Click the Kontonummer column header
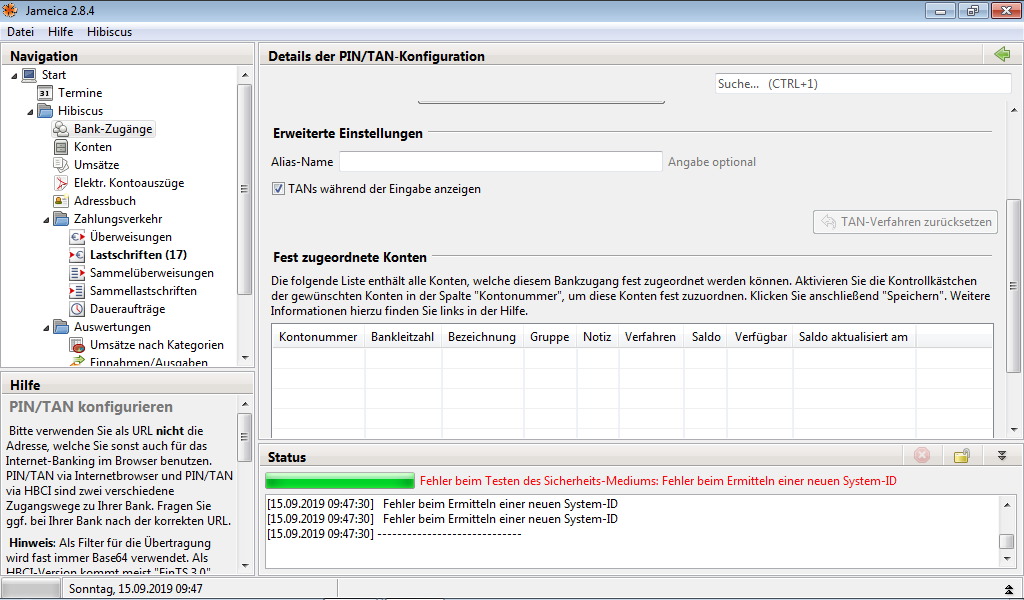The height and width of the screenshot is (600, 1024). 318,337
